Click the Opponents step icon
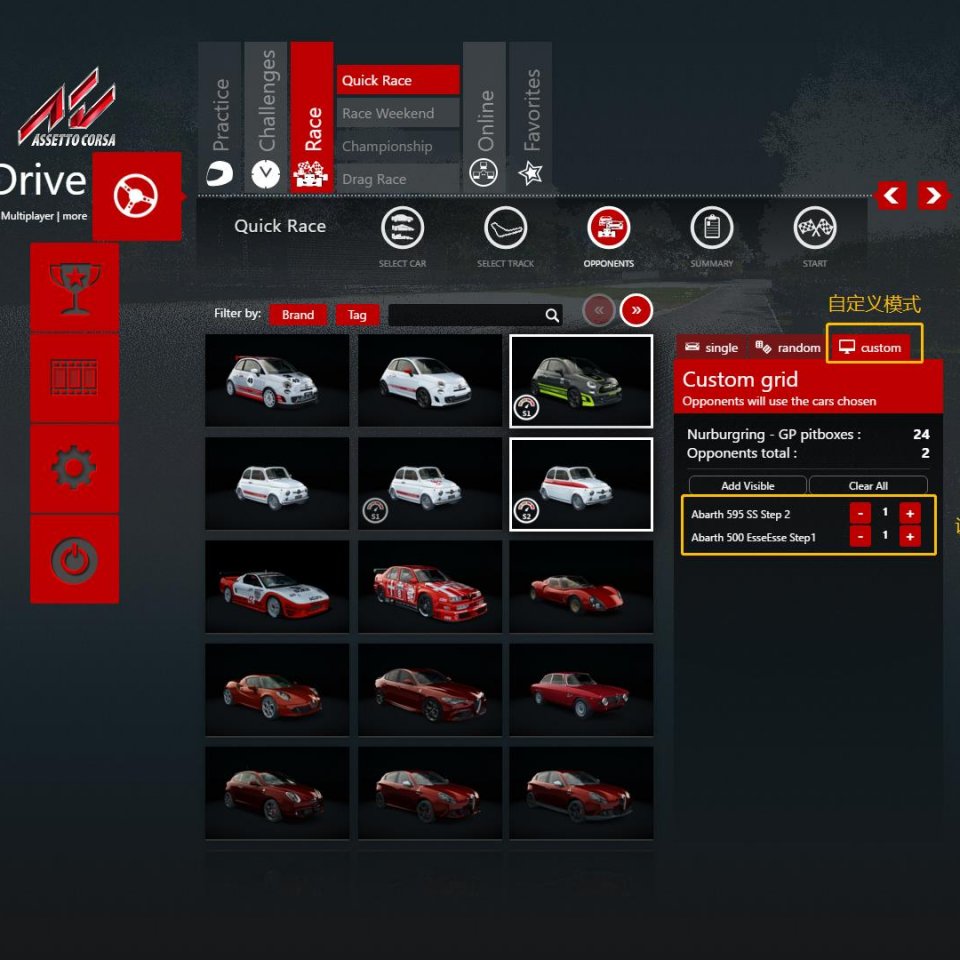The image size is (960, 960). click(609, 228)
